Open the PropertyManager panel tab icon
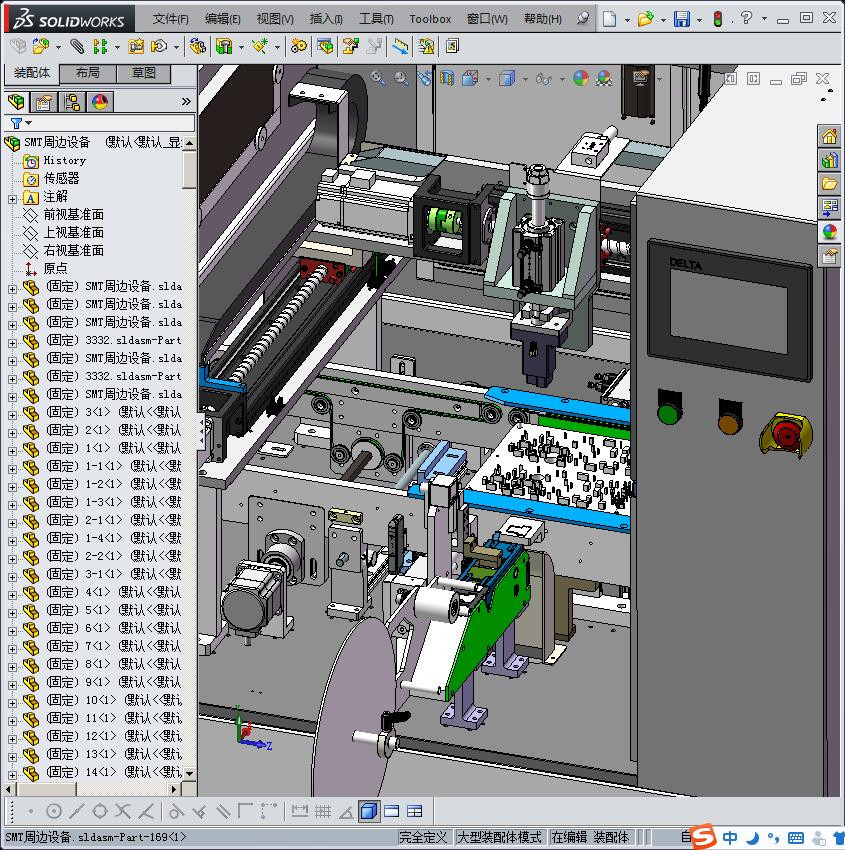 [44, 102]
